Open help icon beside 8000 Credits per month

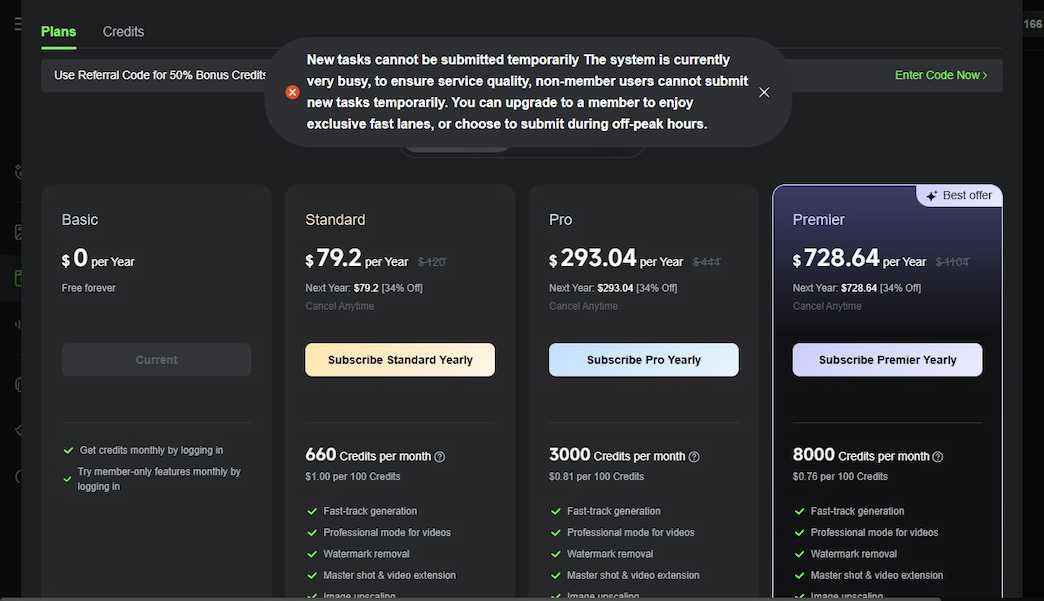tap(937, 457)
